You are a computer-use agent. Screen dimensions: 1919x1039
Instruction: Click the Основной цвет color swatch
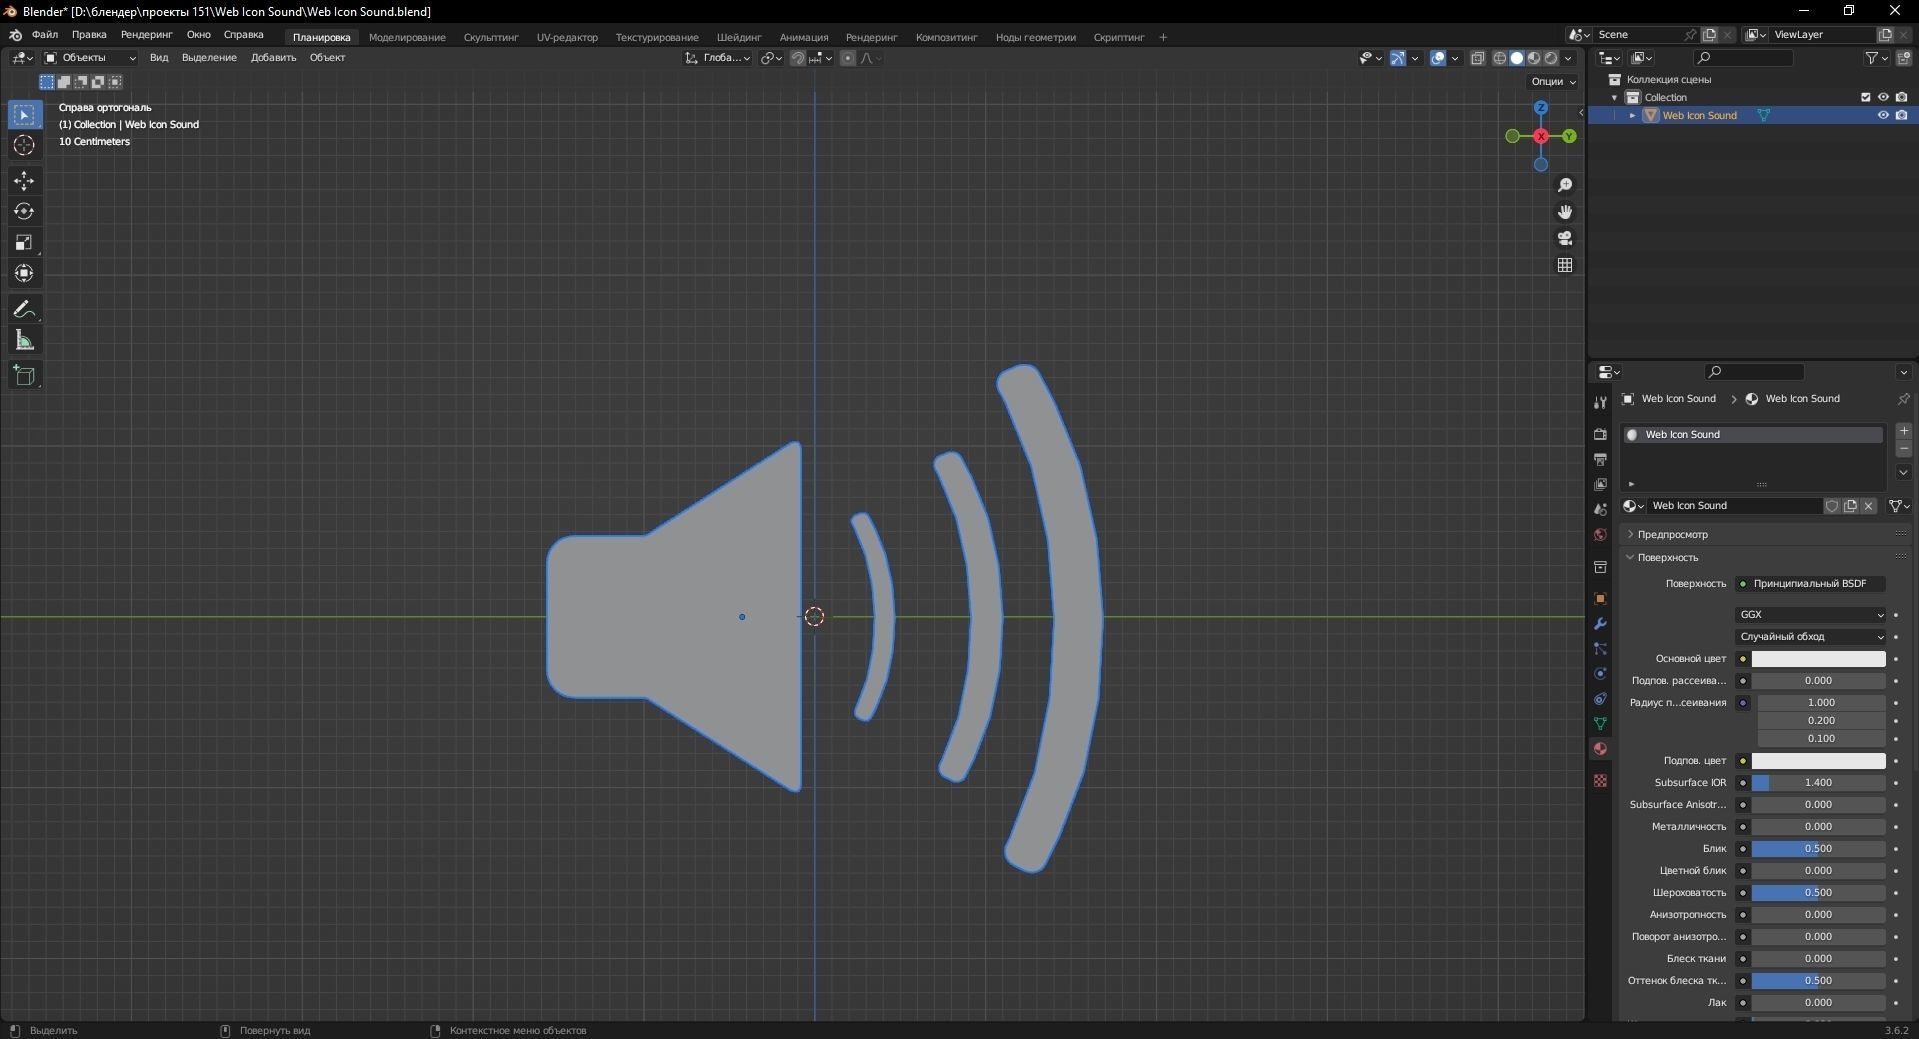(1818, 659)
